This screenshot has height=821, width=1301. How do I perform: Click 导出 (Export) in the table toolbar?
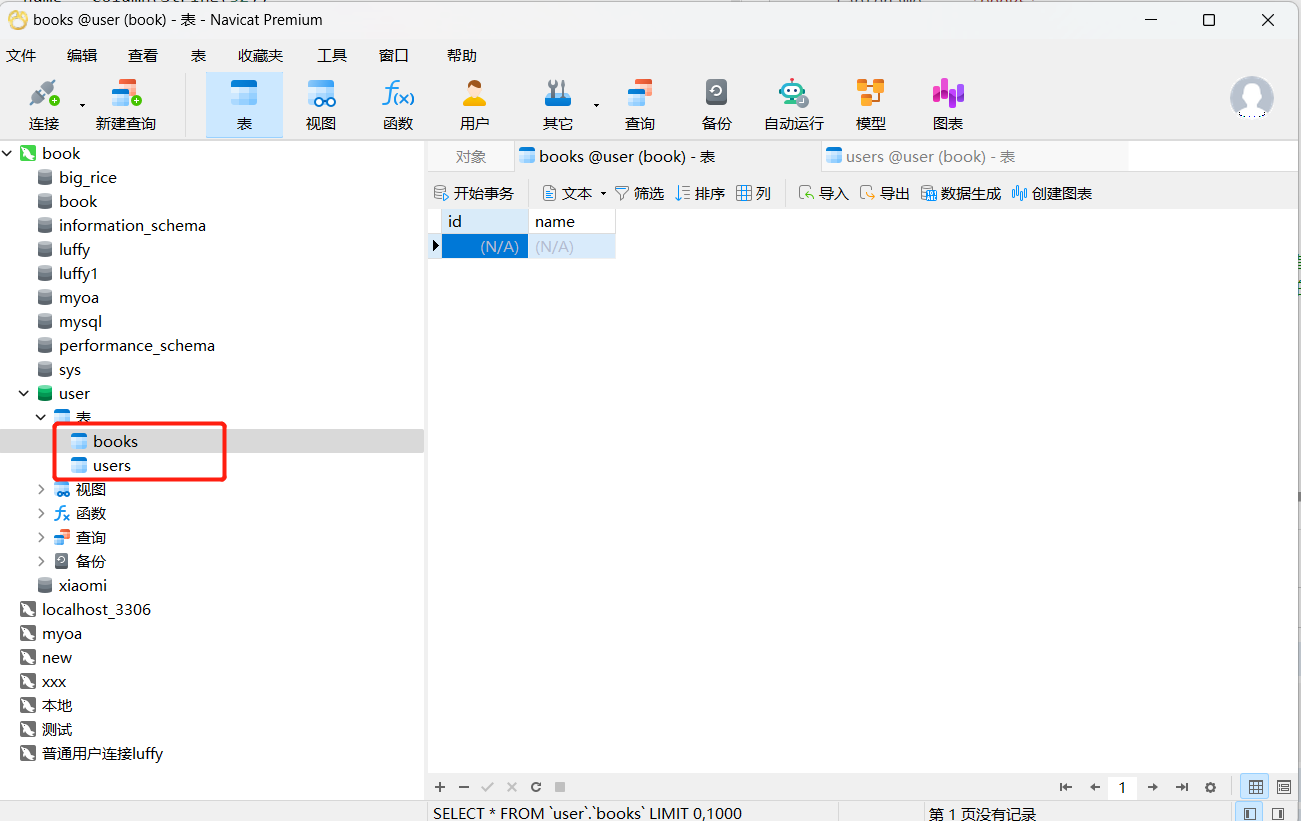tap(884, 194)
